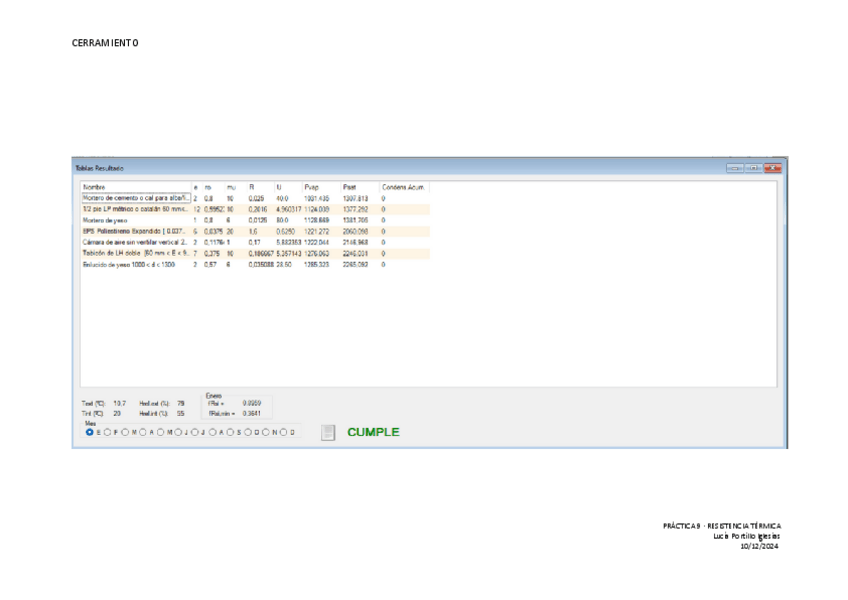Click the R value 0,2016
The width and height of the screenshot is (848, 600).
point(258,209)
